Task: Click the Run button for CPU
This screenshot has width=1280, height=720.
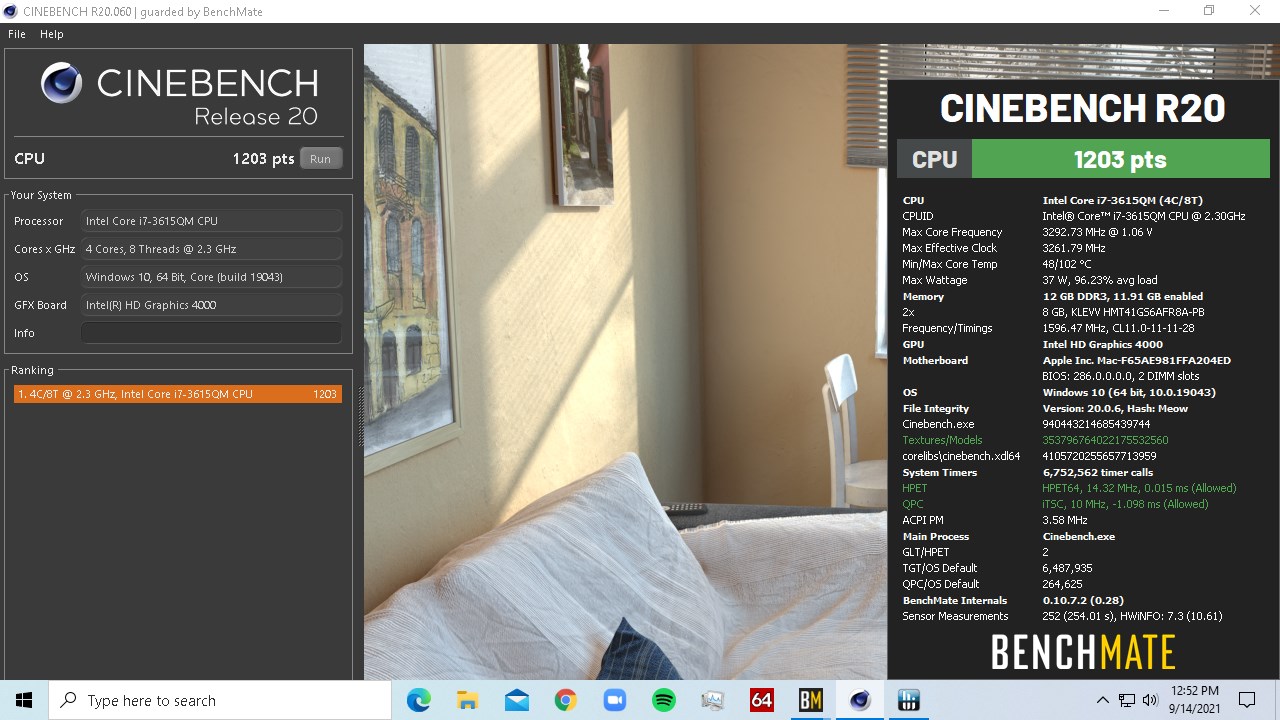Action: pyautogui.click(x=320, y=159)
